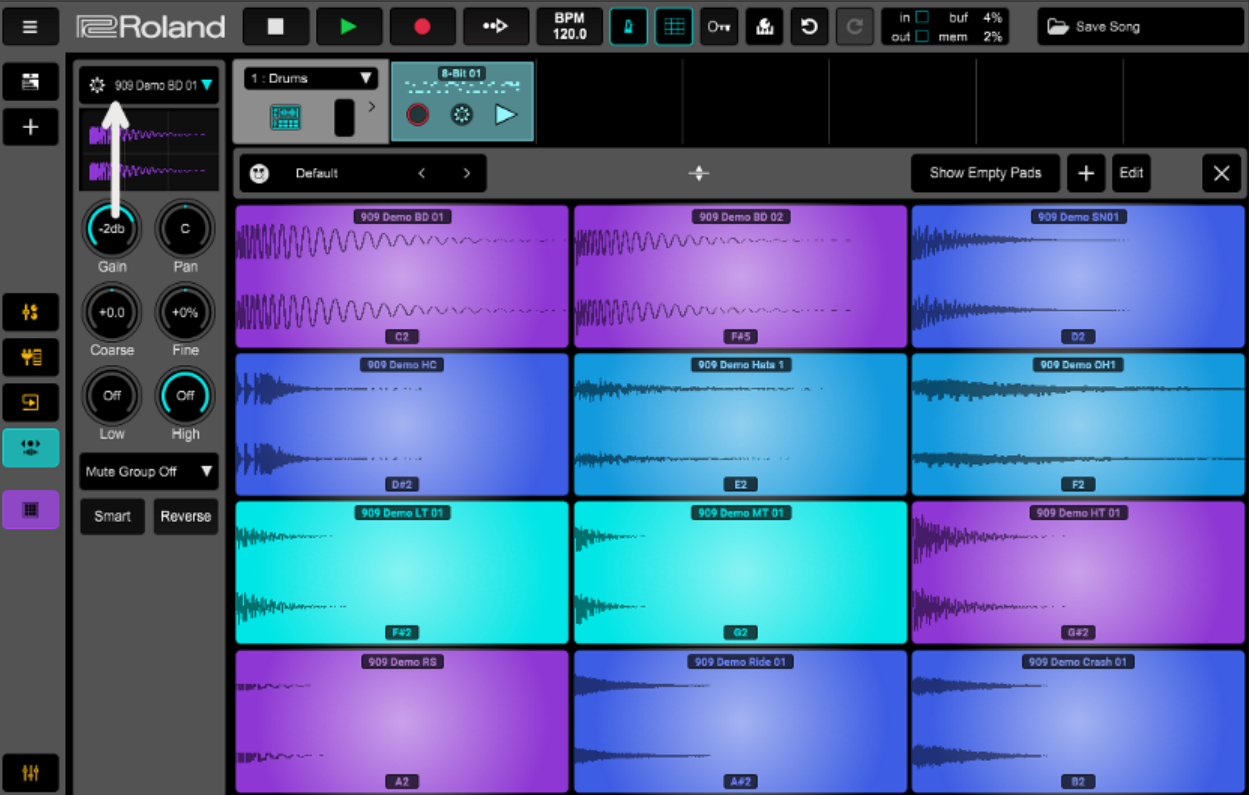Play the 8-Bit 01 clip
The image size is (1249, 795).
[x=506, y=114]
